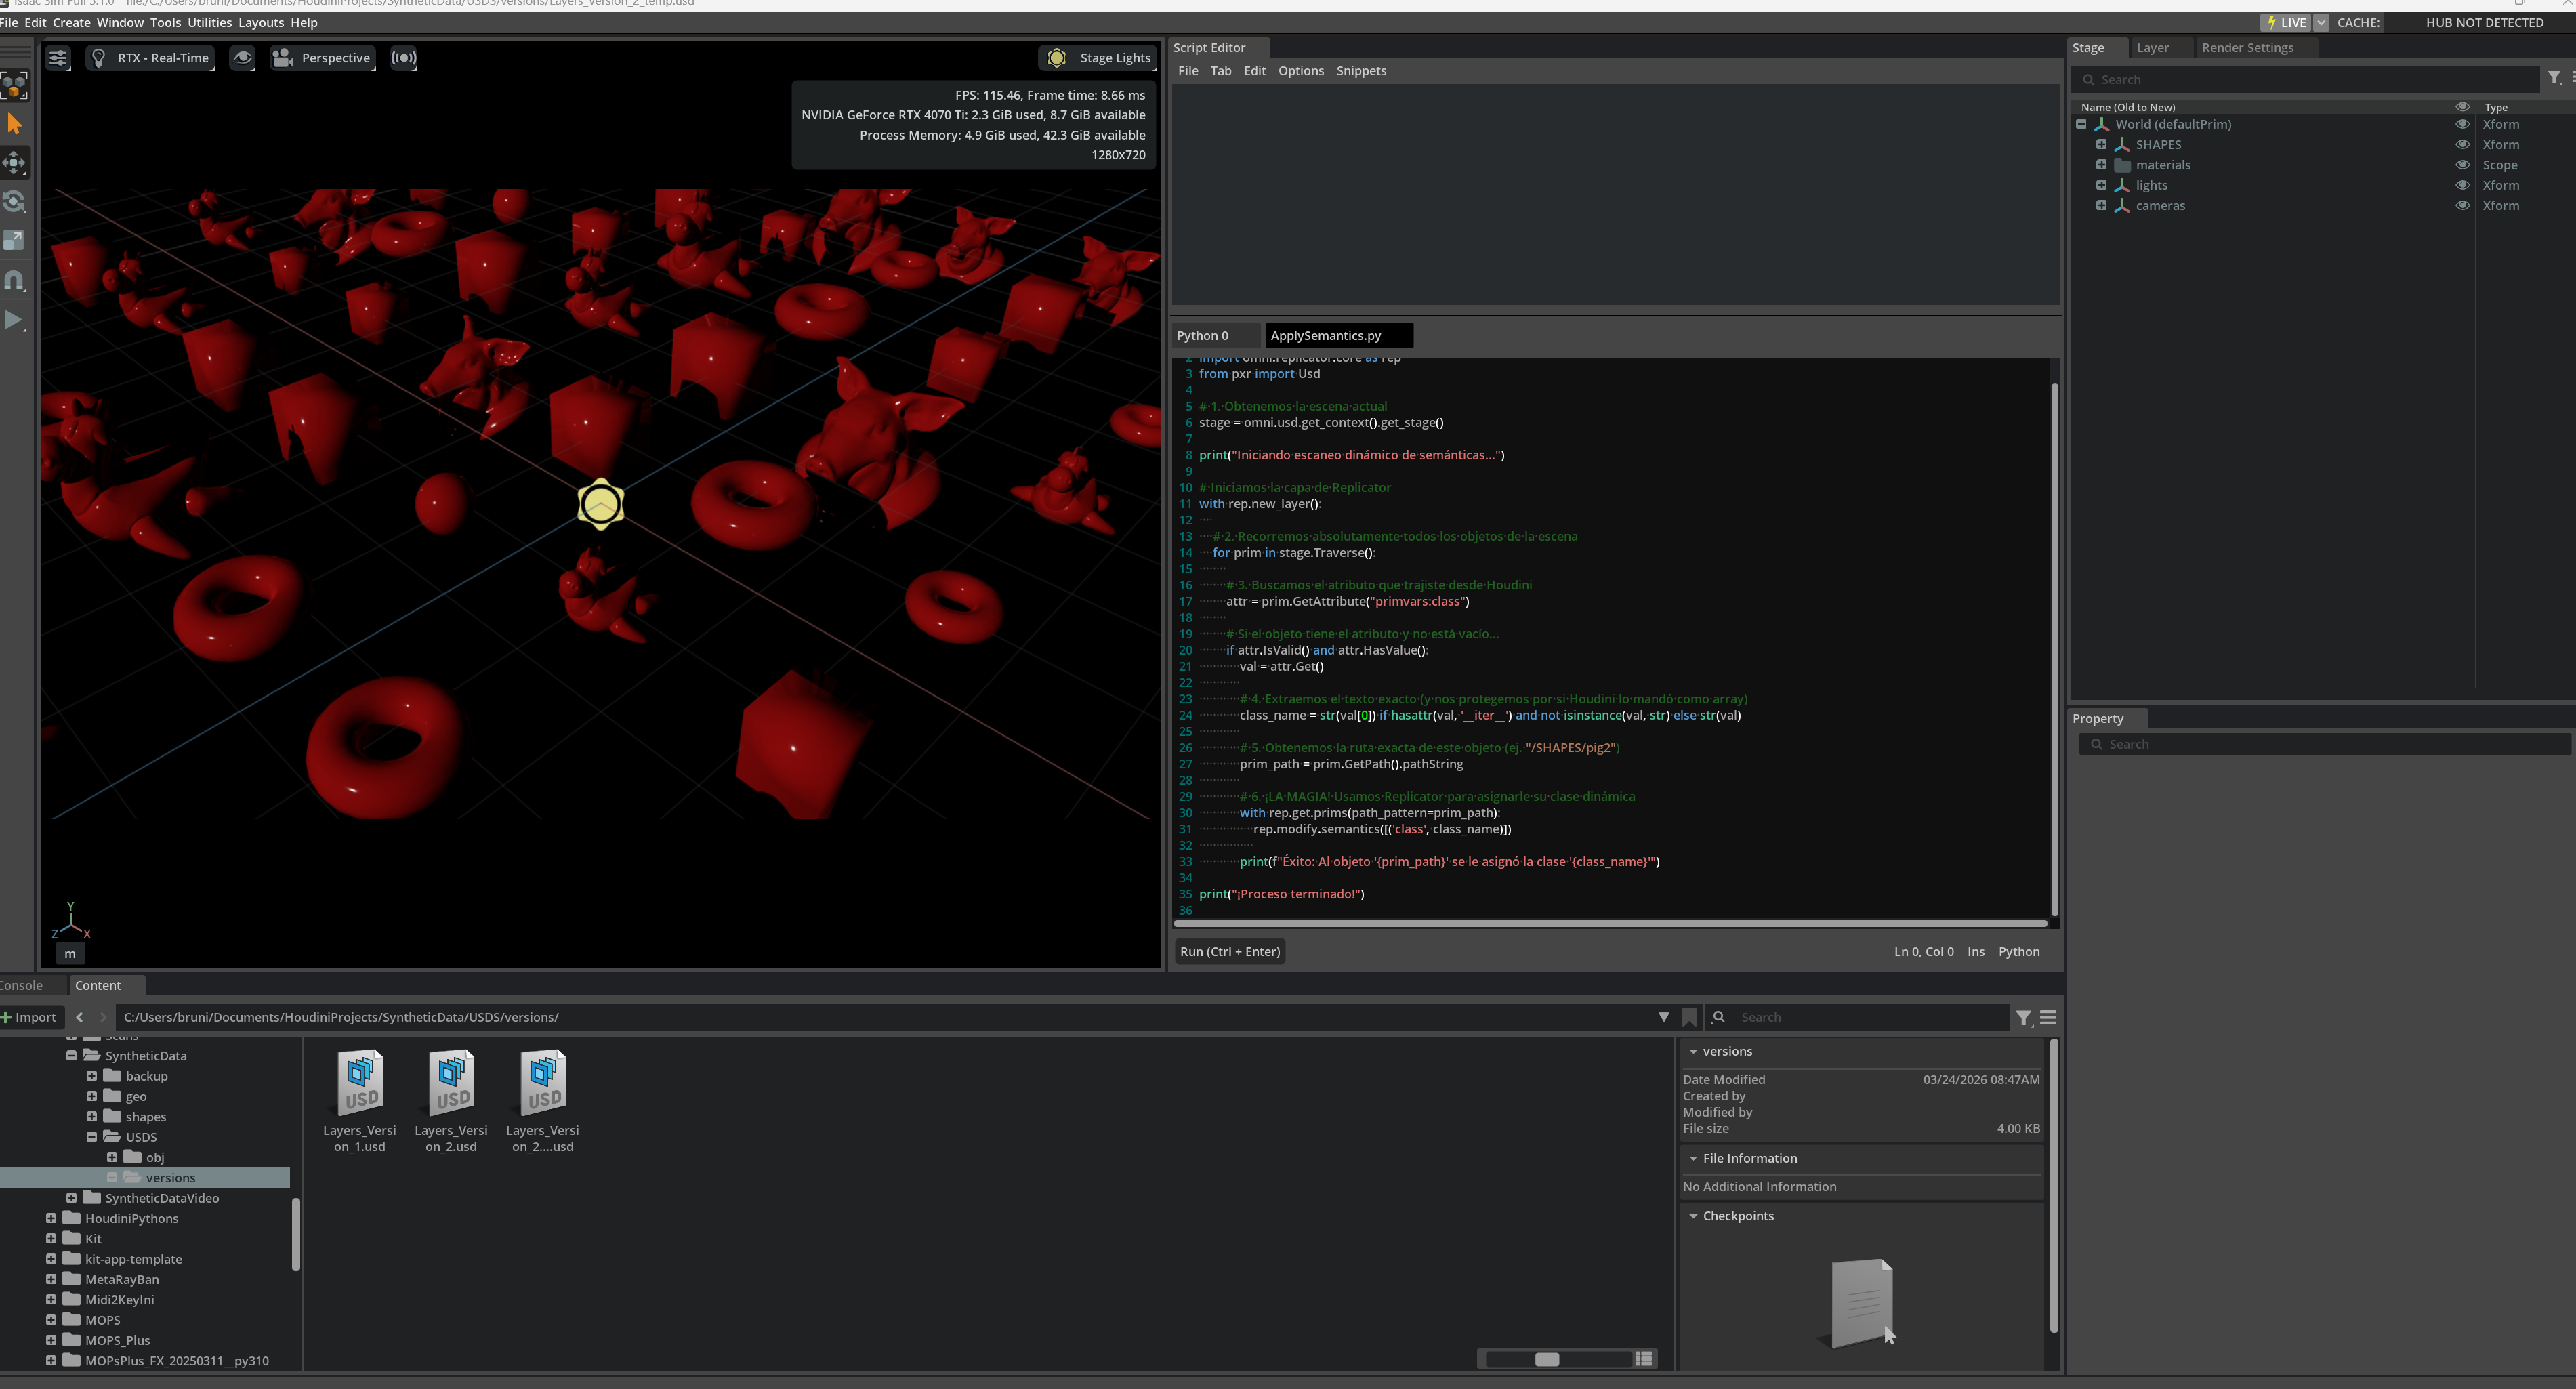Collapse the SyntheticData folder
This screenshot has height=1389, width=2576.
tap(71, 1056)
